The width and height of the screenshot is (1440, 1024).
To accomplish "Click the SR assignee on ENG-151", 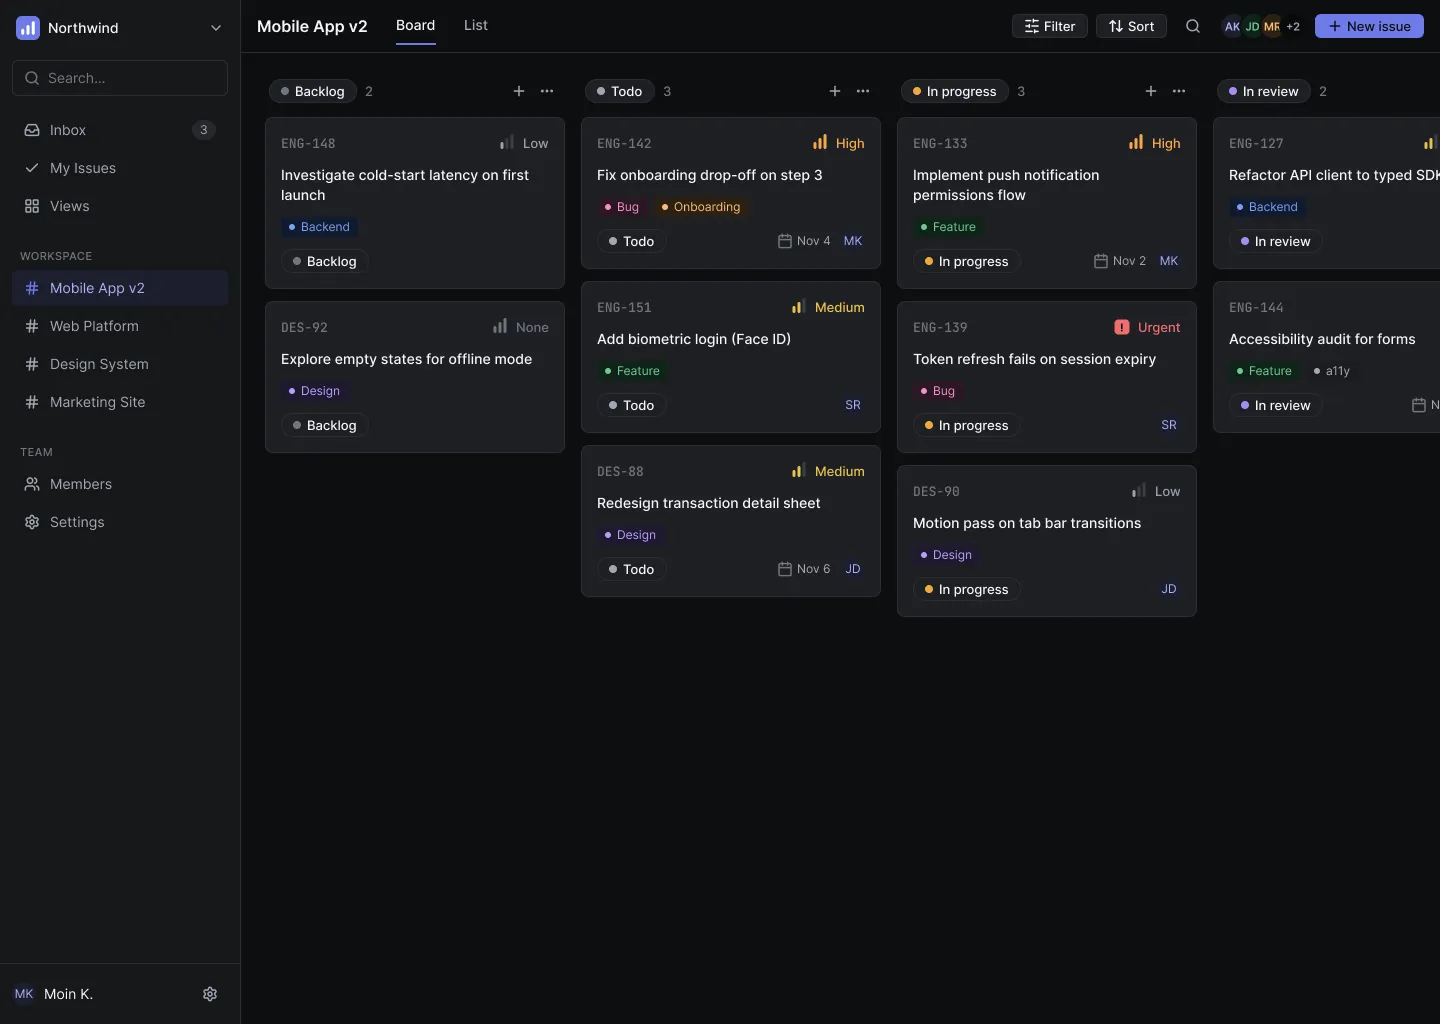I will click(853, 405).
